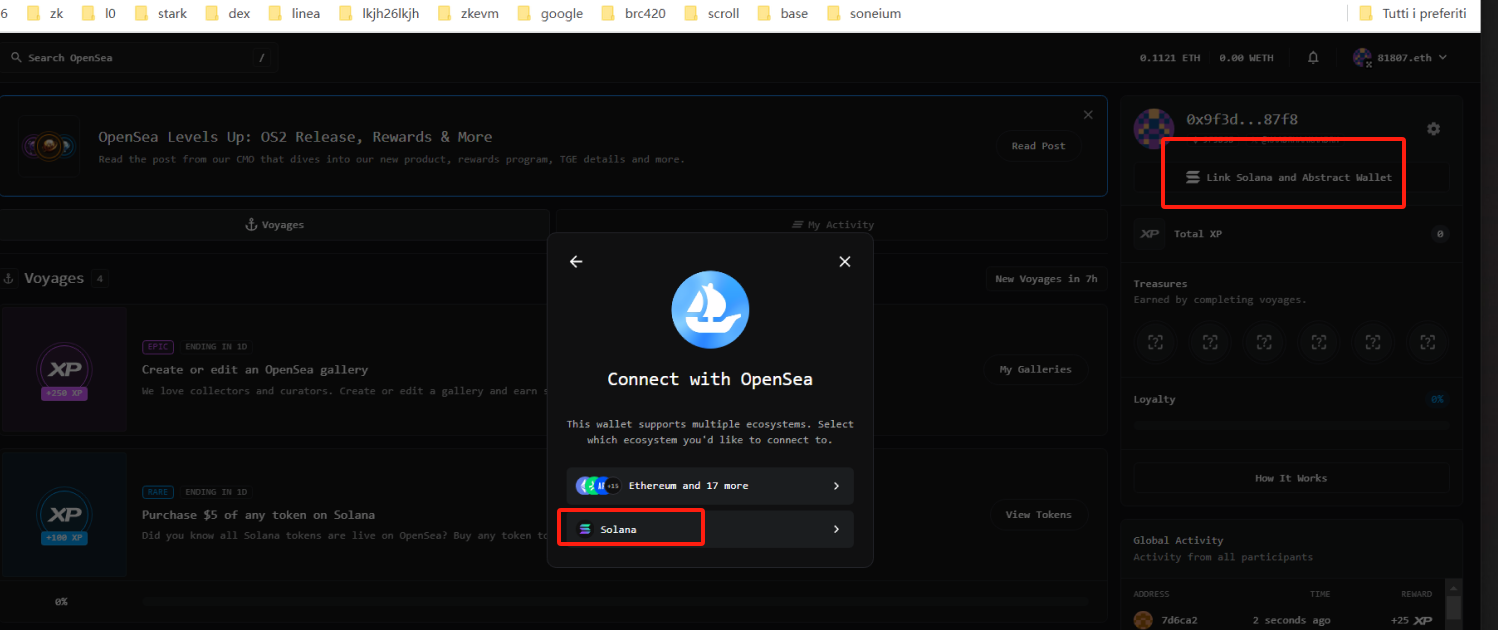Viewport: 1498px width, 630px height.
Task: Click the EPIC rarity tag
Action: (x=158, y=347)
